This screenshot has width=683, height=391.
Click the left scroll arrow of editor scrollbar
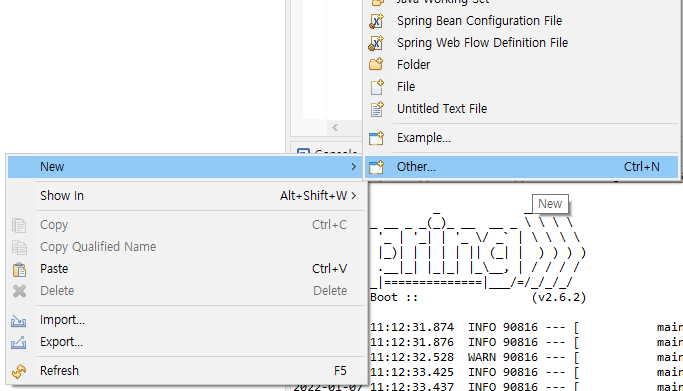pos(335,128)
